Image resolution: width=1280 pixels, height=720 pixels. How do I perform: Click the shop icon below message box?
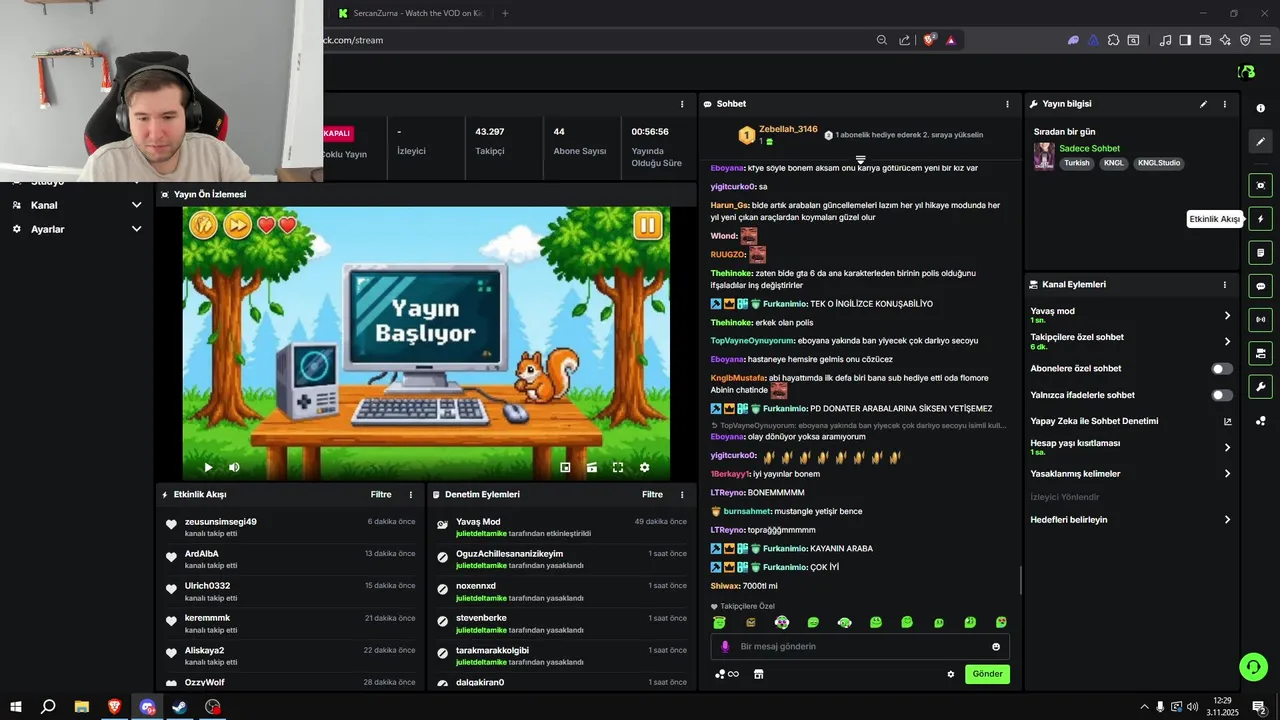pos(758,674)
